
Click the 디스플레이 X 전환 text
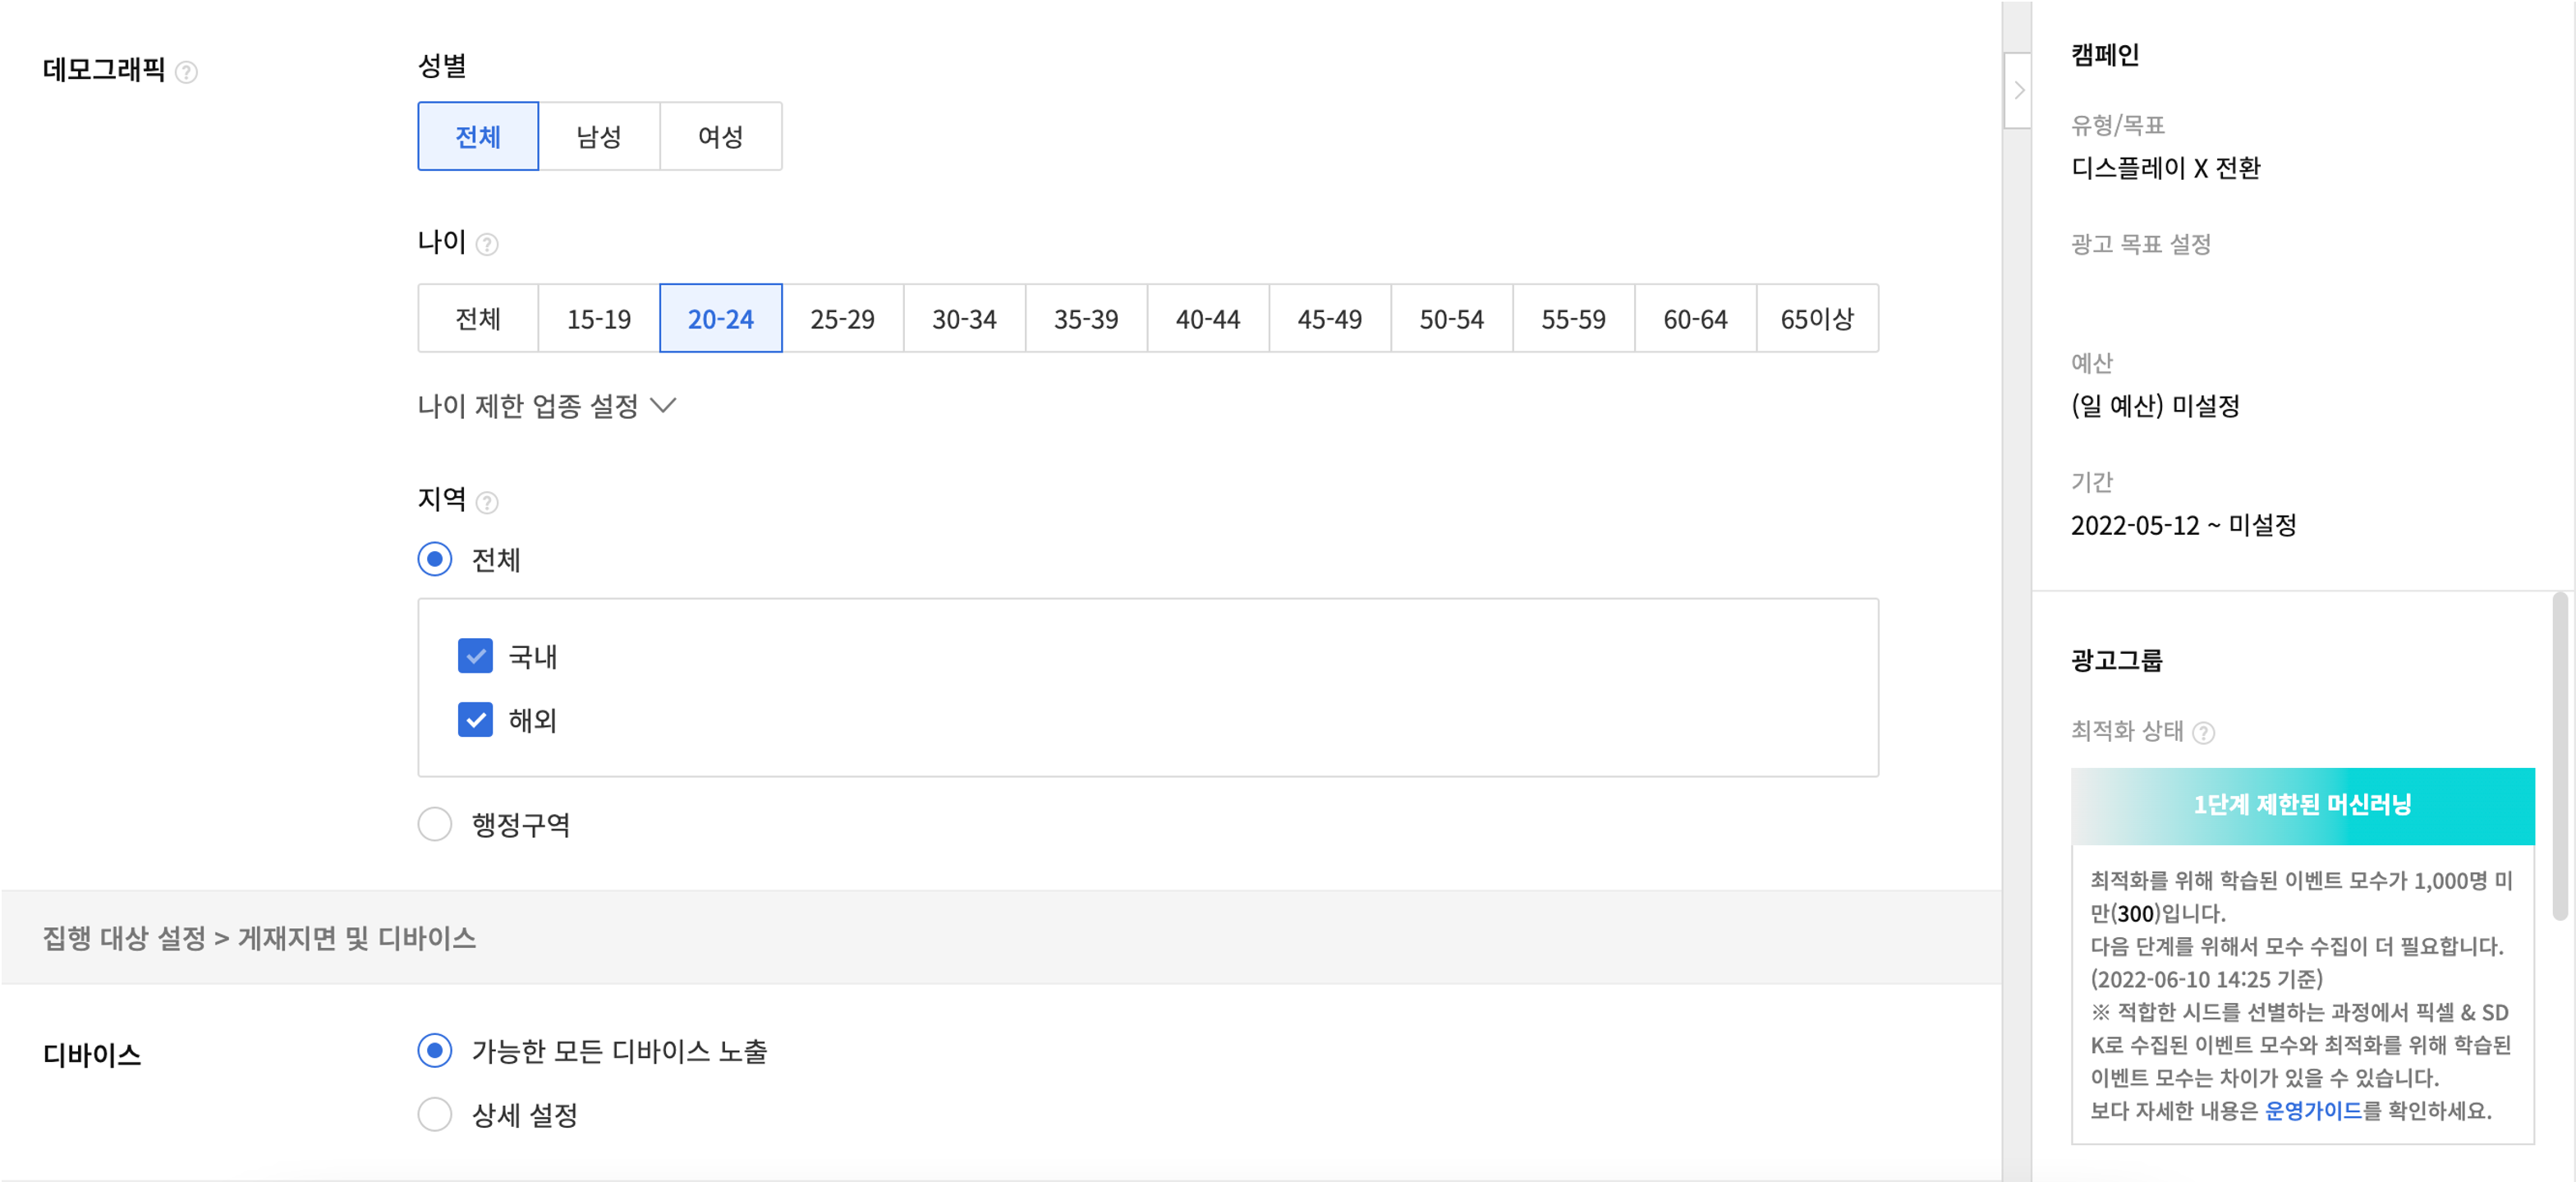(2166, 168)
